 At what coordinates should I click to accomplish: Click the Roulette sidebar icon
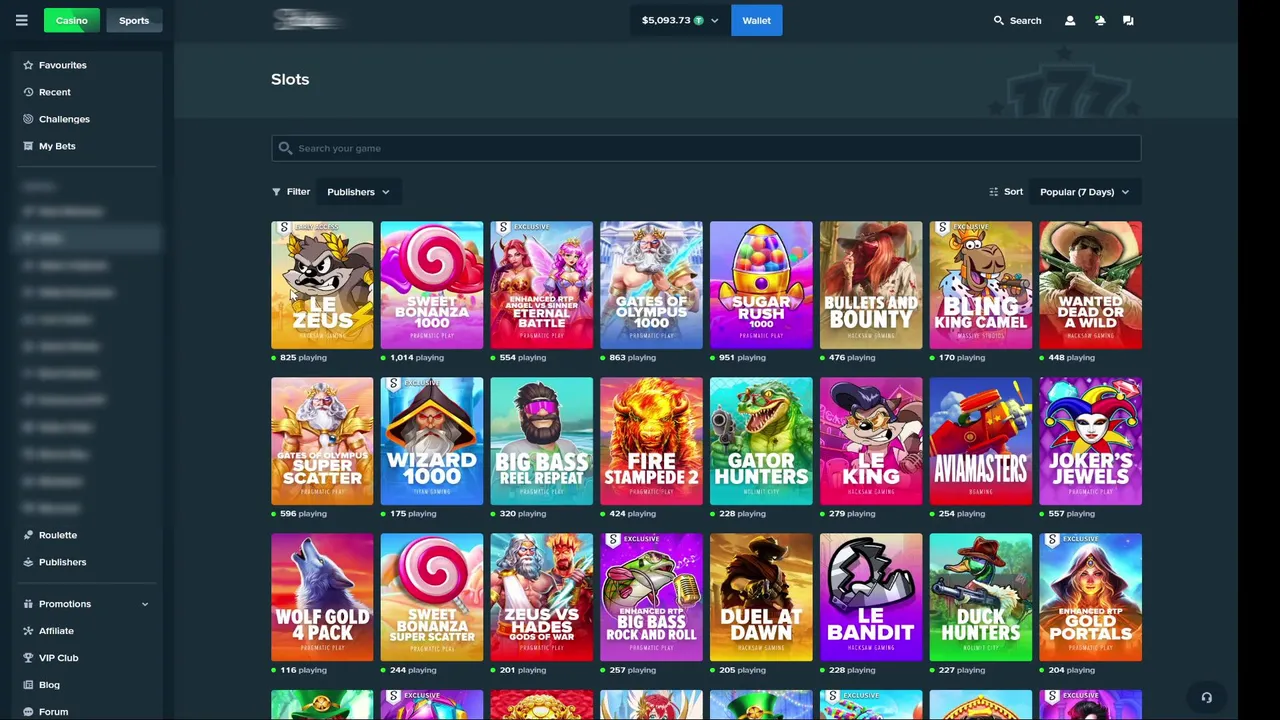coord(29,535)
